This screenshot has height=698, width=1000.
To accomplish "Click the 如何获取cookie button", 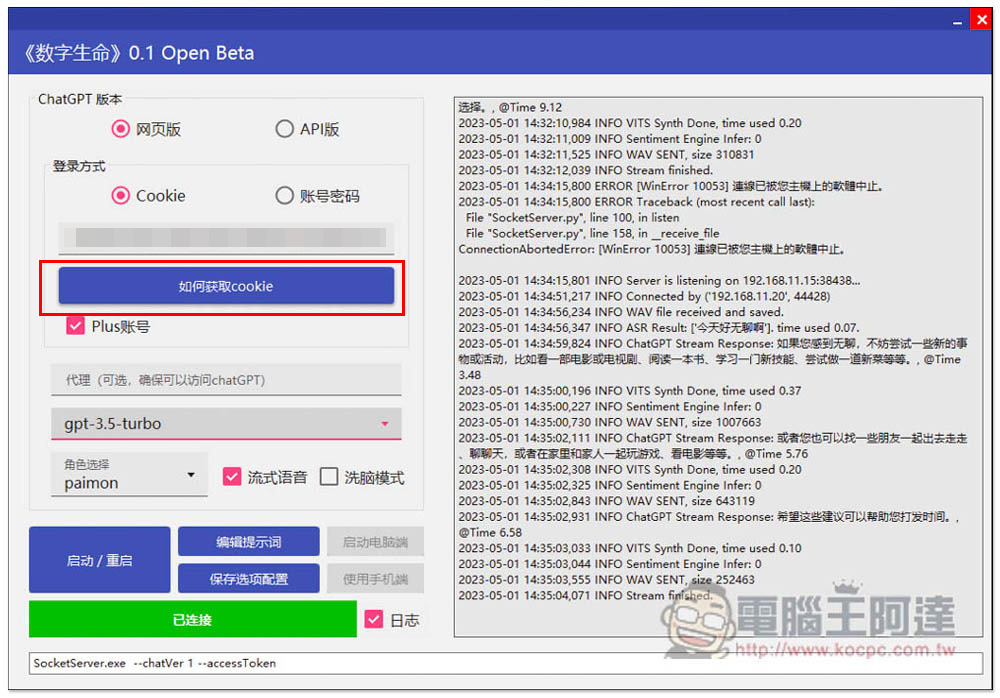I will click(226, 286).
